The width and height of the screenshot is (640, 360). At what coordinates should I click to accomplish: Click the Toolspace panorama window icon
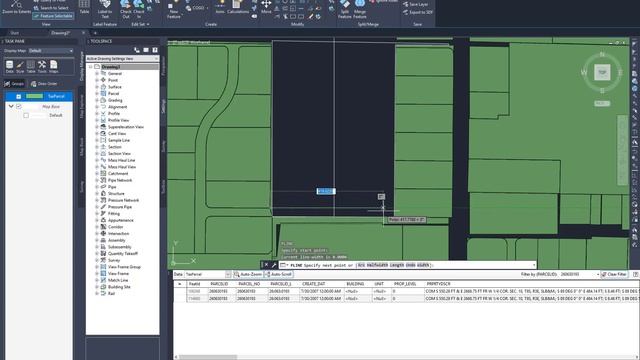click(x=146, y=50)
